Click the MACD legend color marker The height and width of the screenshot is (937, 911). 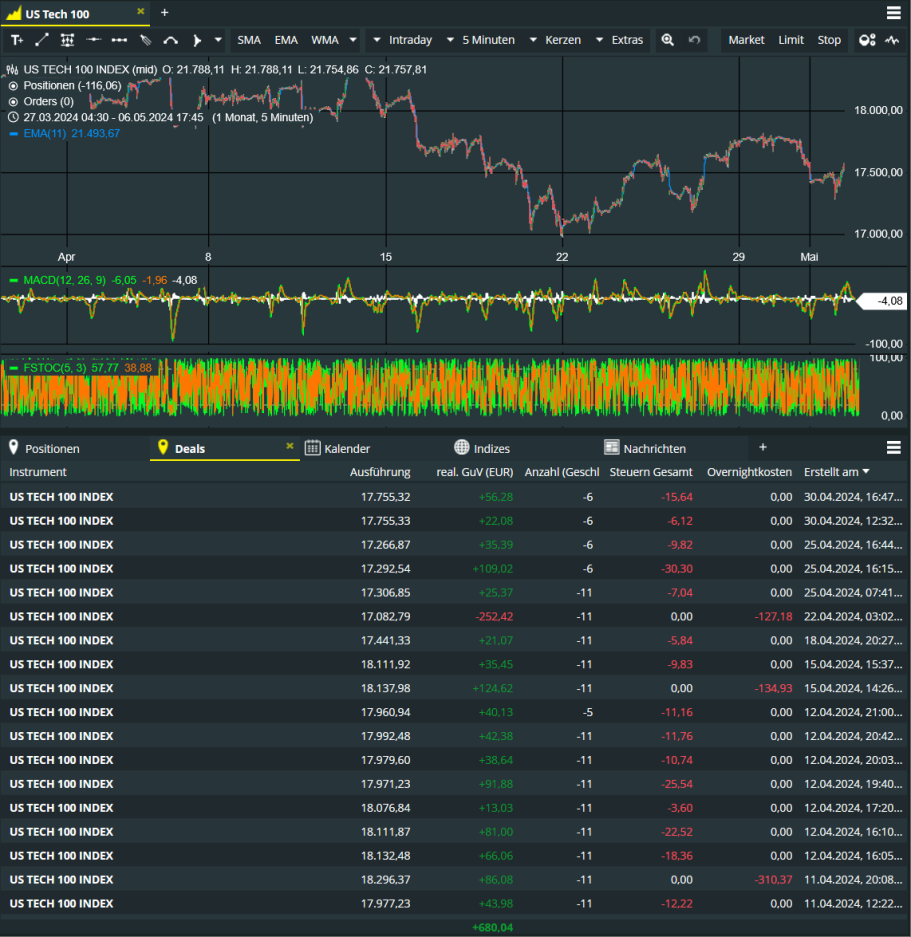[14, 280]
